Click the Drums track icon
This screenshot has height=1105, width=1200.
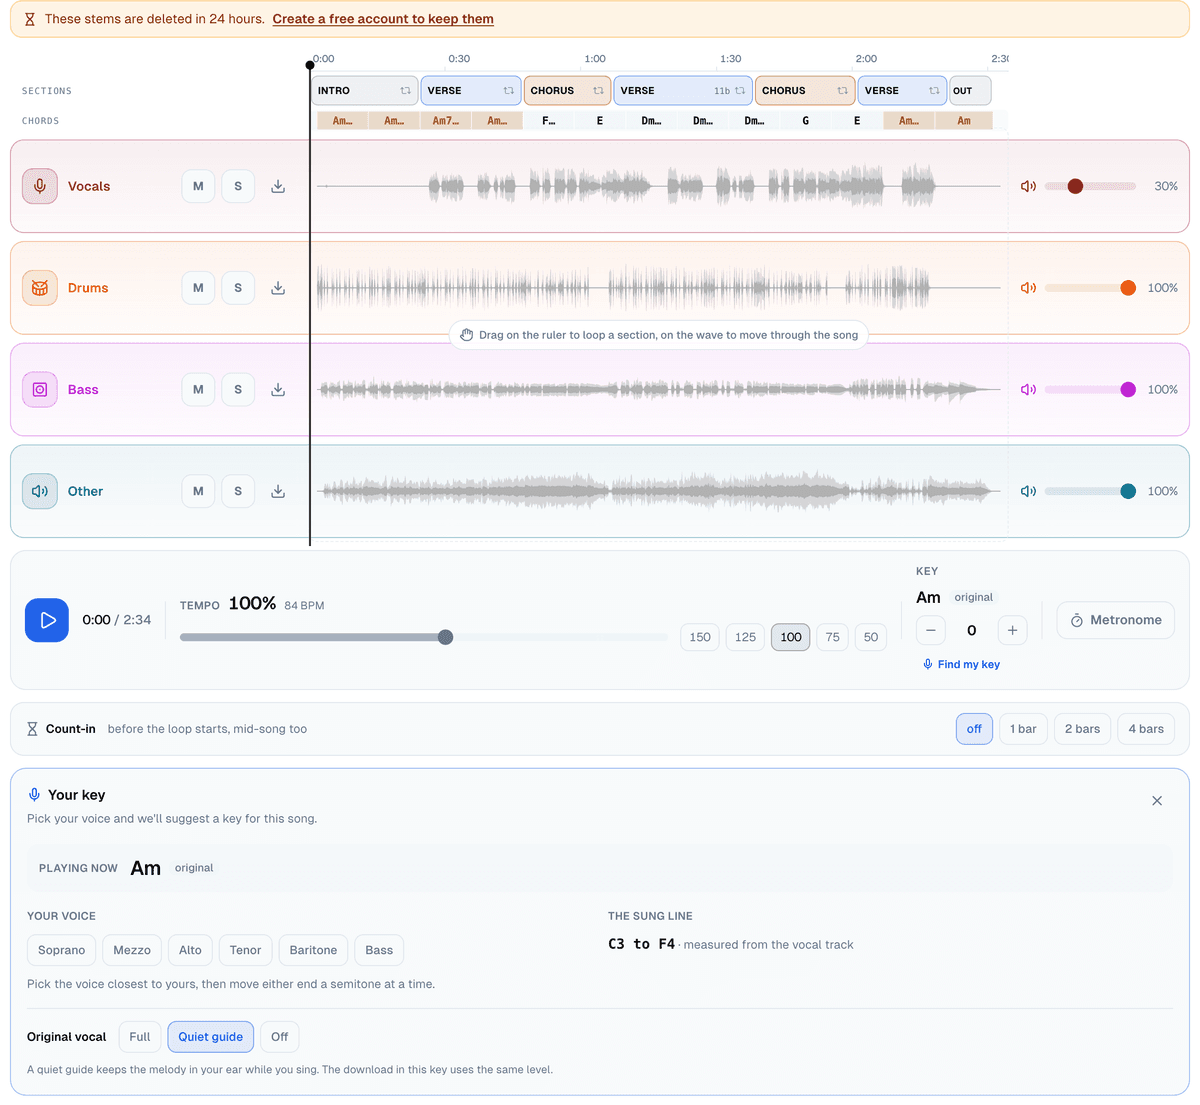coord(40,288)
